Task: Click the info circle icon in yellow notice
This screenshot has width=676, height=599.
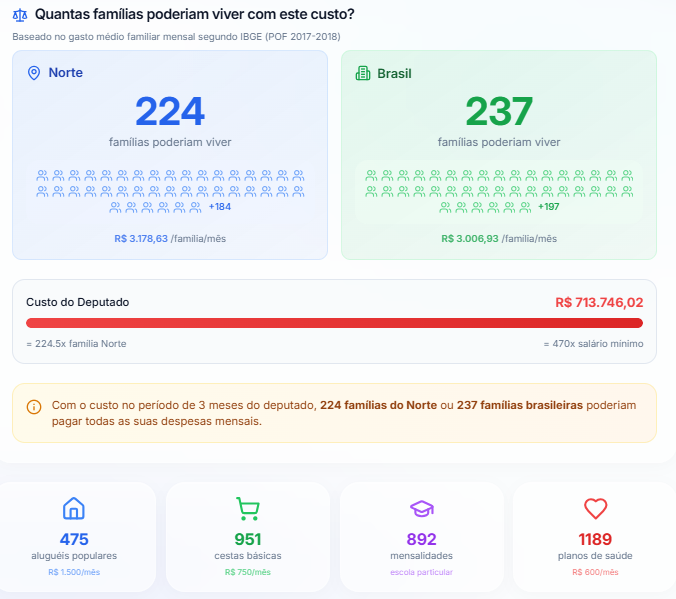Action: click(34, 406)
